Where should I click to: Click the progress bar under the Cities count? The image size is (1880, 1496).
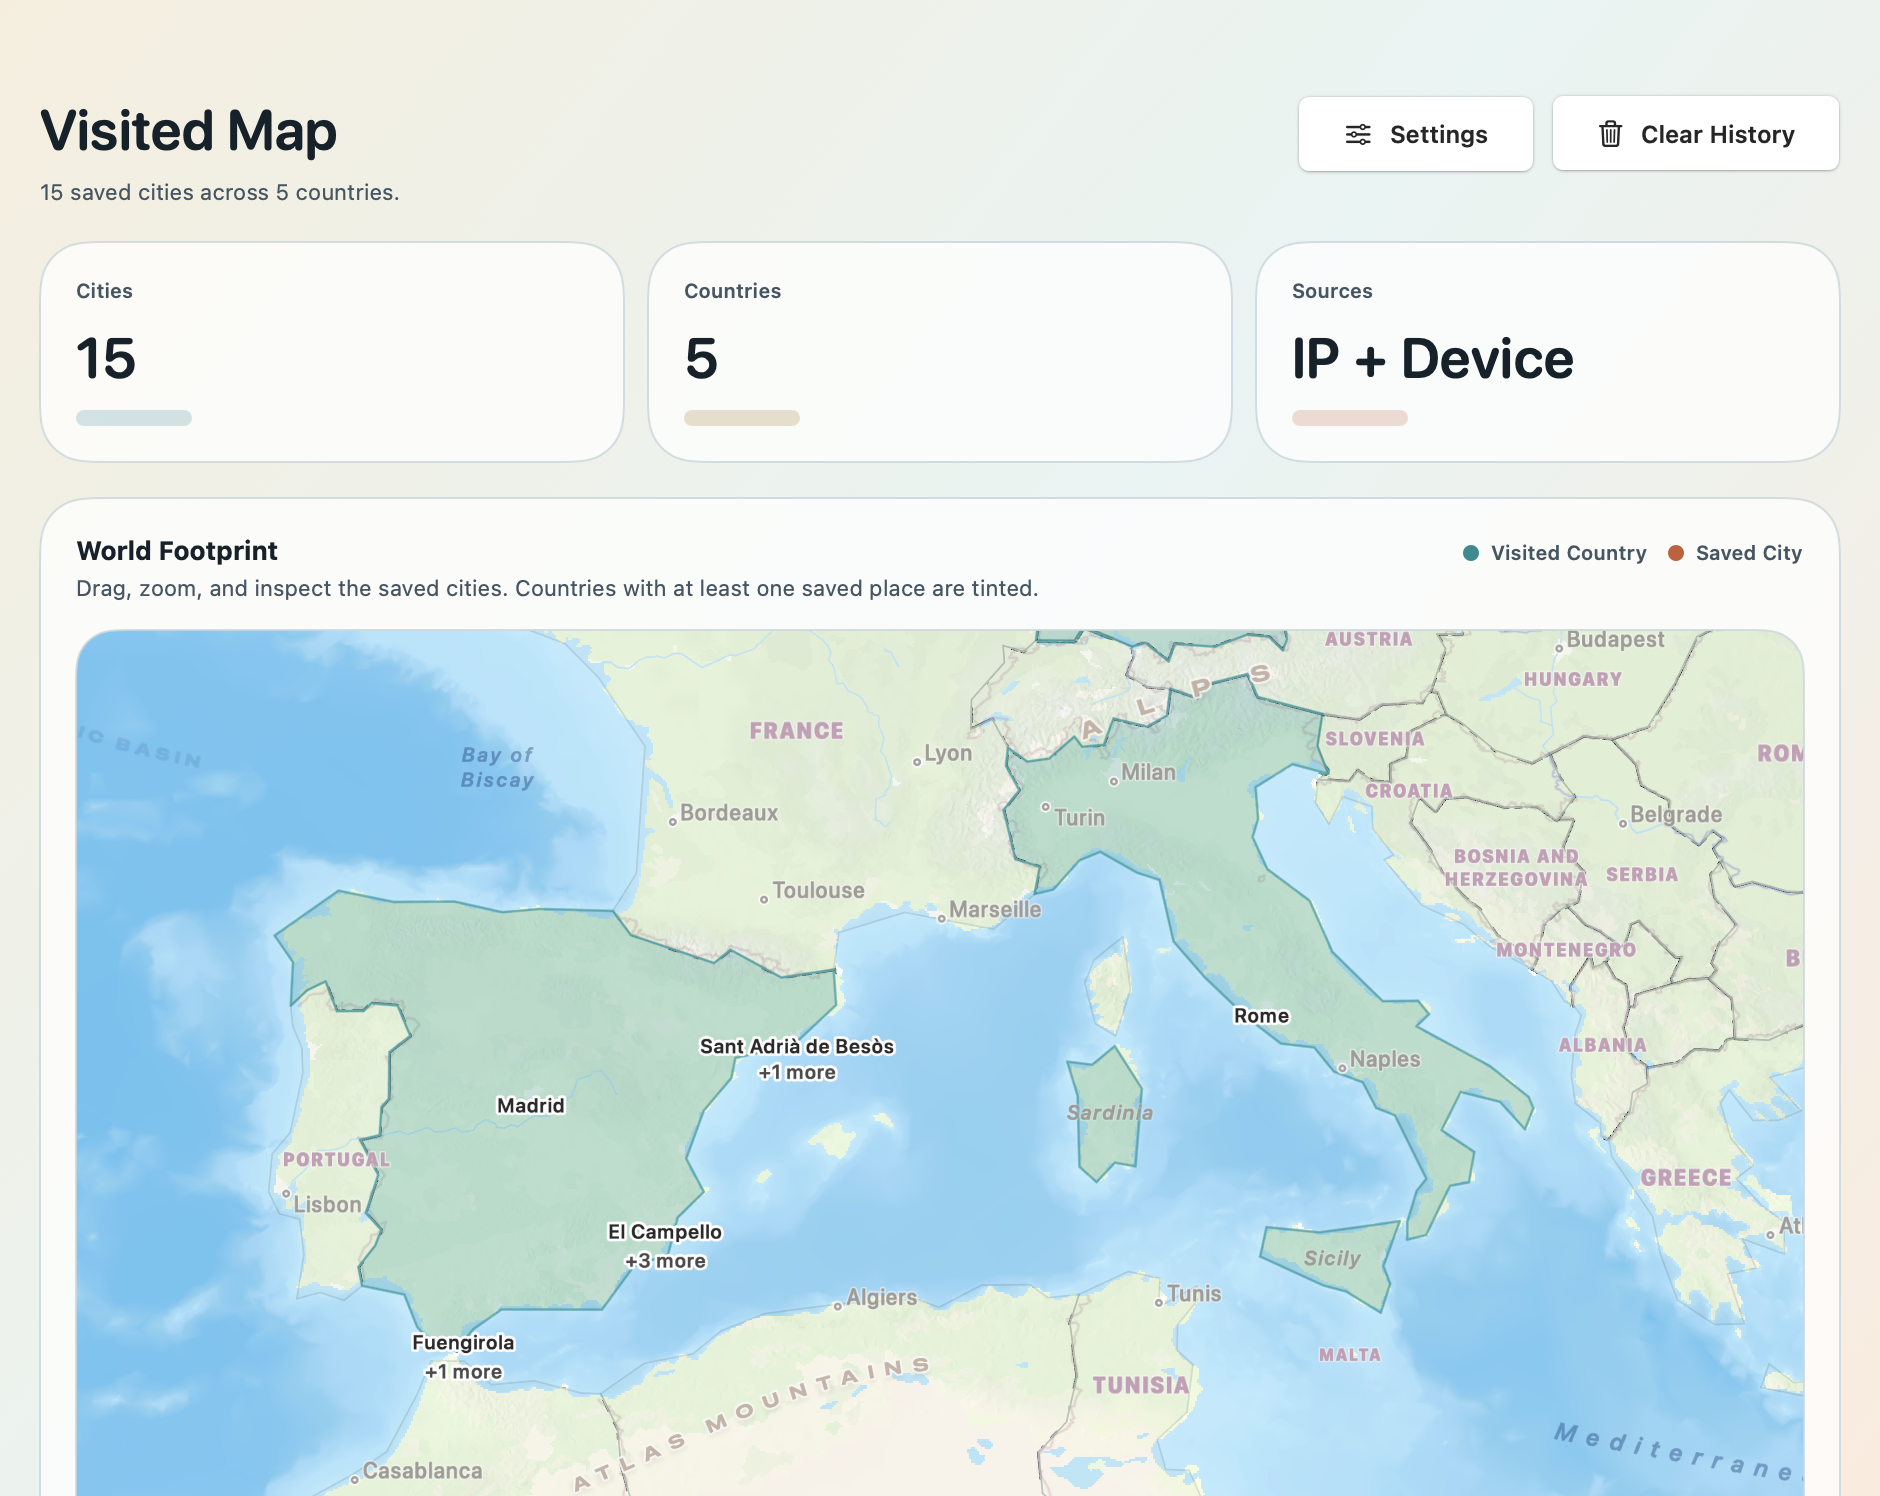134,418
